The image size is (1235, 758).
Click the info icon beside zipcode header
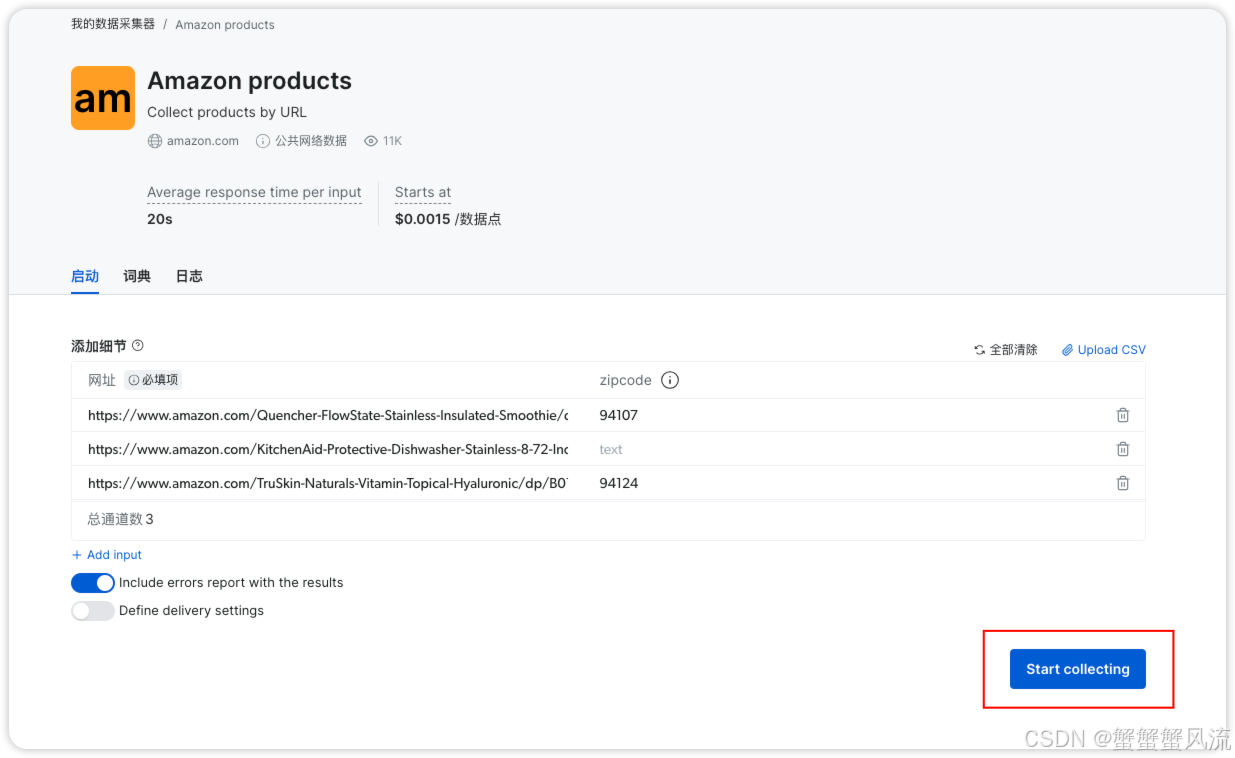(670, 380)
